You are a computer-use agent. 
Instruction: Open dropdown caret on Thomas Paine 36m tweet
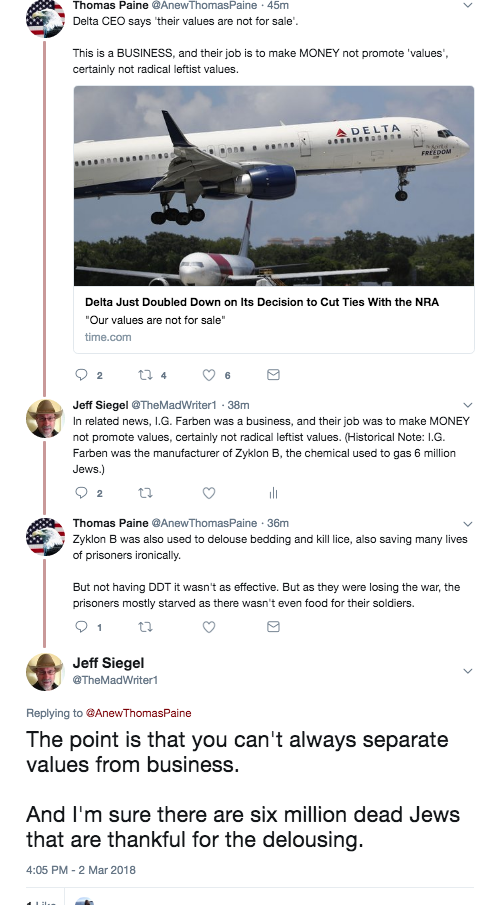pos(468,523)
